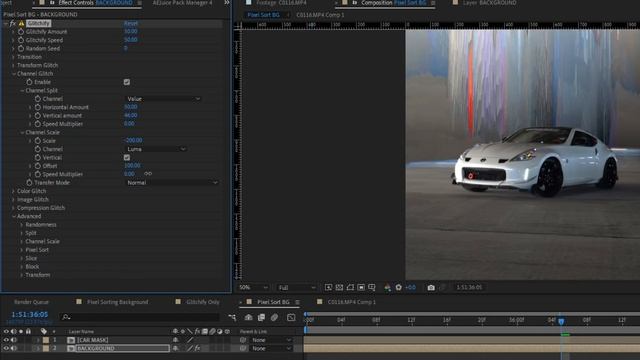Click the expression link icon near Speed Multiplier
The height and width of the screenshot is (360, 640).
[148, 174]
